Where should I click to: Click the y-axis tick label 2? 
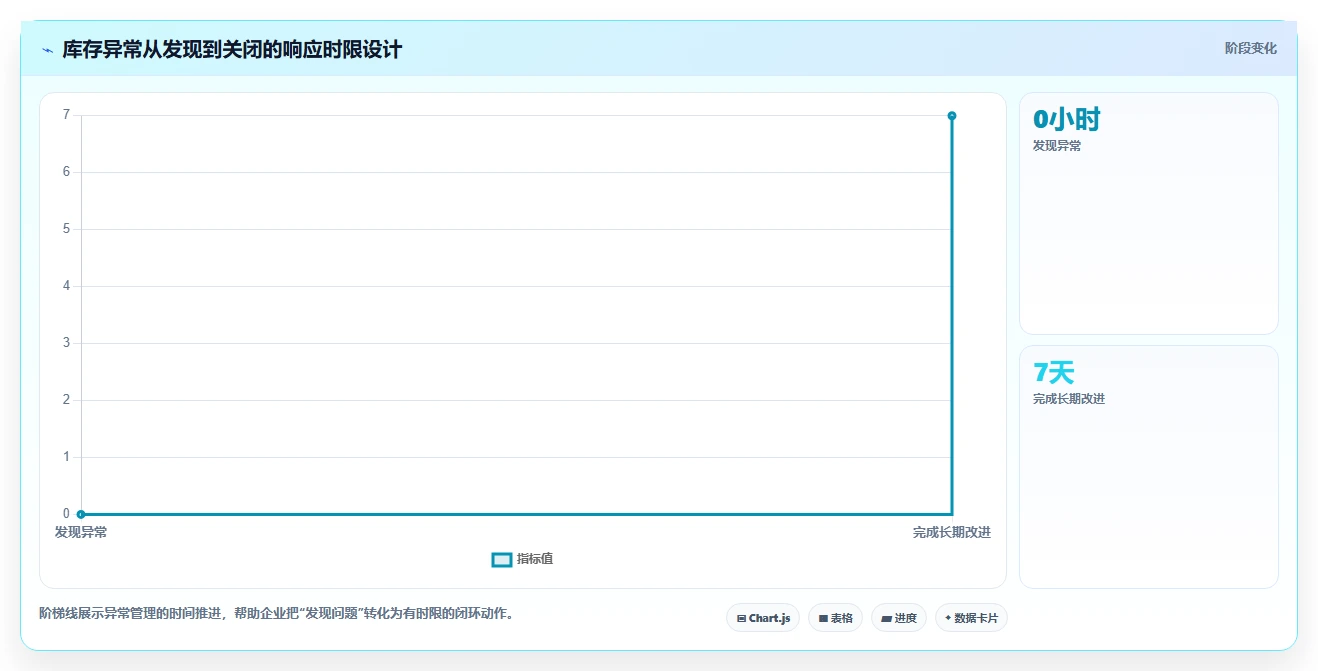pos(66,400)
